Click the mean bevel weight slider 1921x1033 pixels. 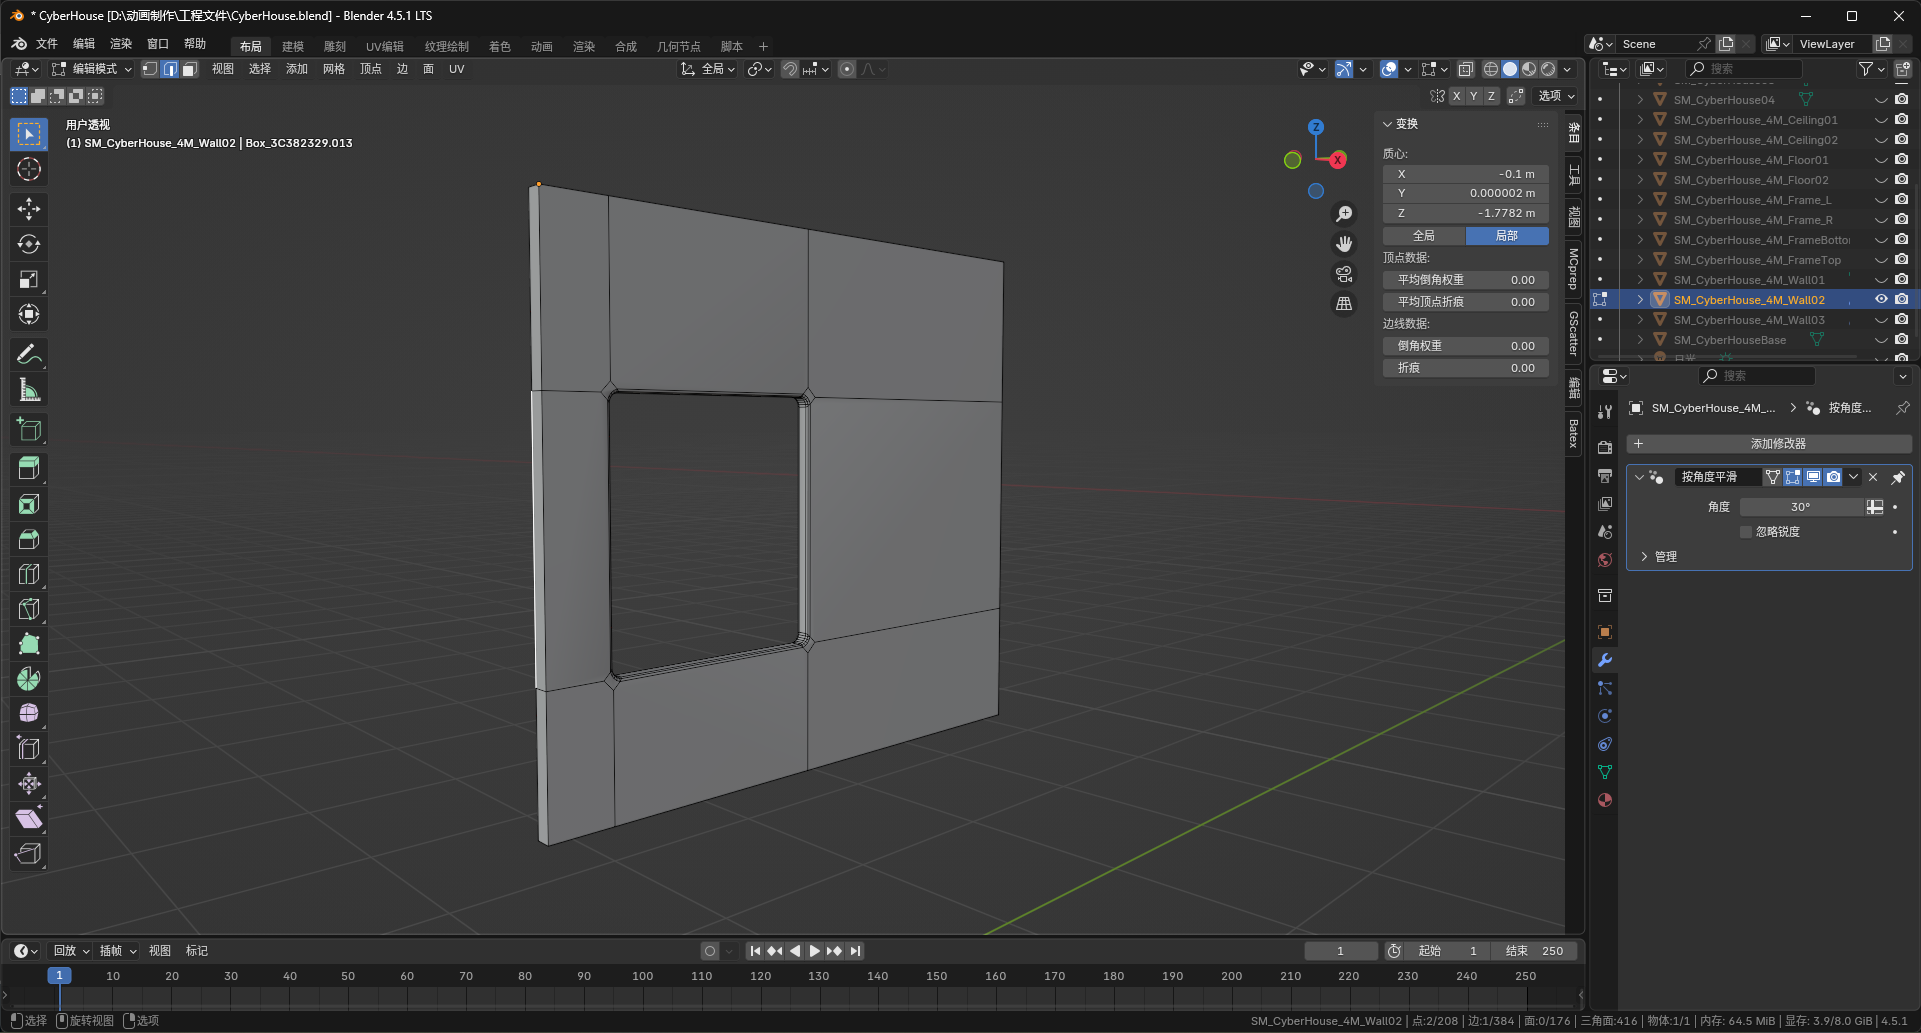pos(1466,280)
